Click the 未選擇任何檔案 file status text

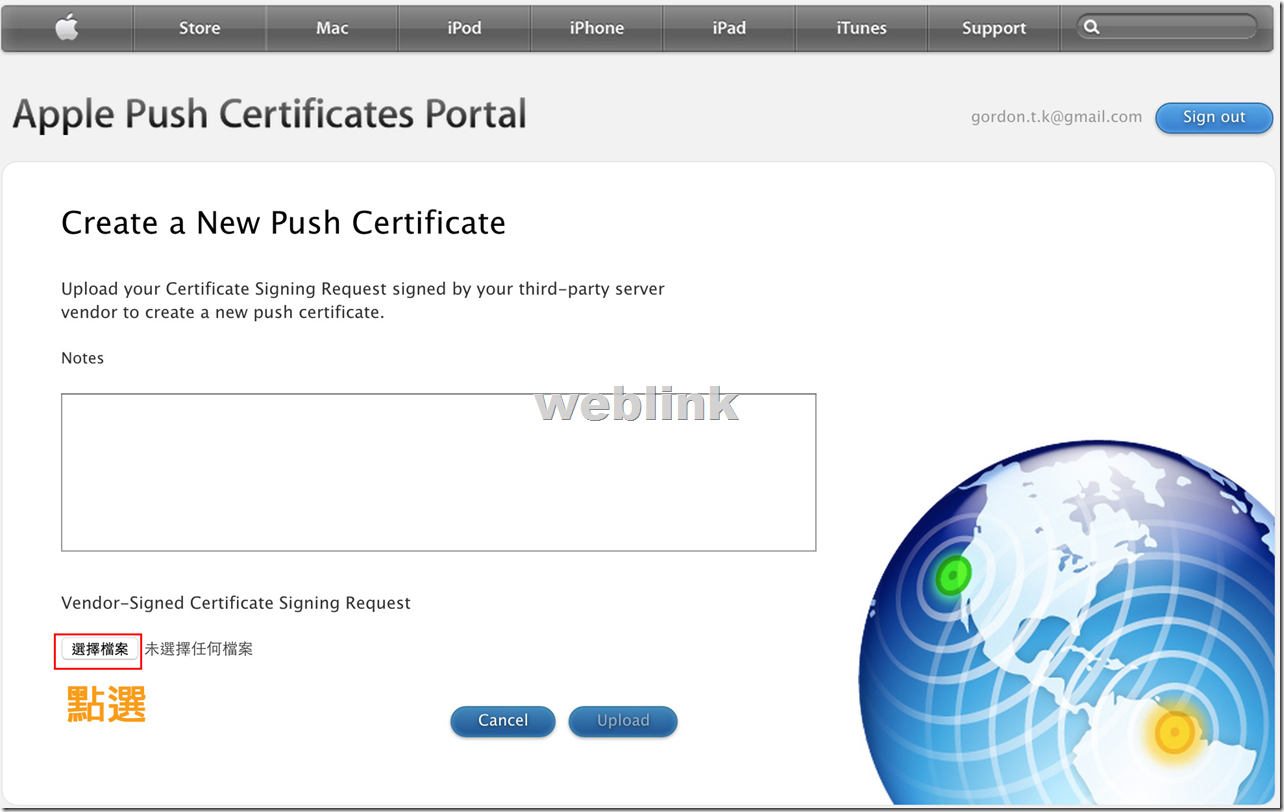199,649
